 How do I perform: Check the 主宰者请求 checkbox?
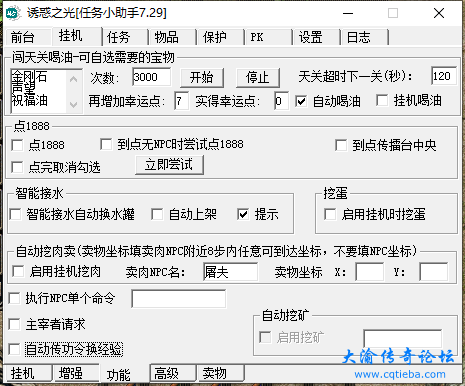(x=14, y=324)
